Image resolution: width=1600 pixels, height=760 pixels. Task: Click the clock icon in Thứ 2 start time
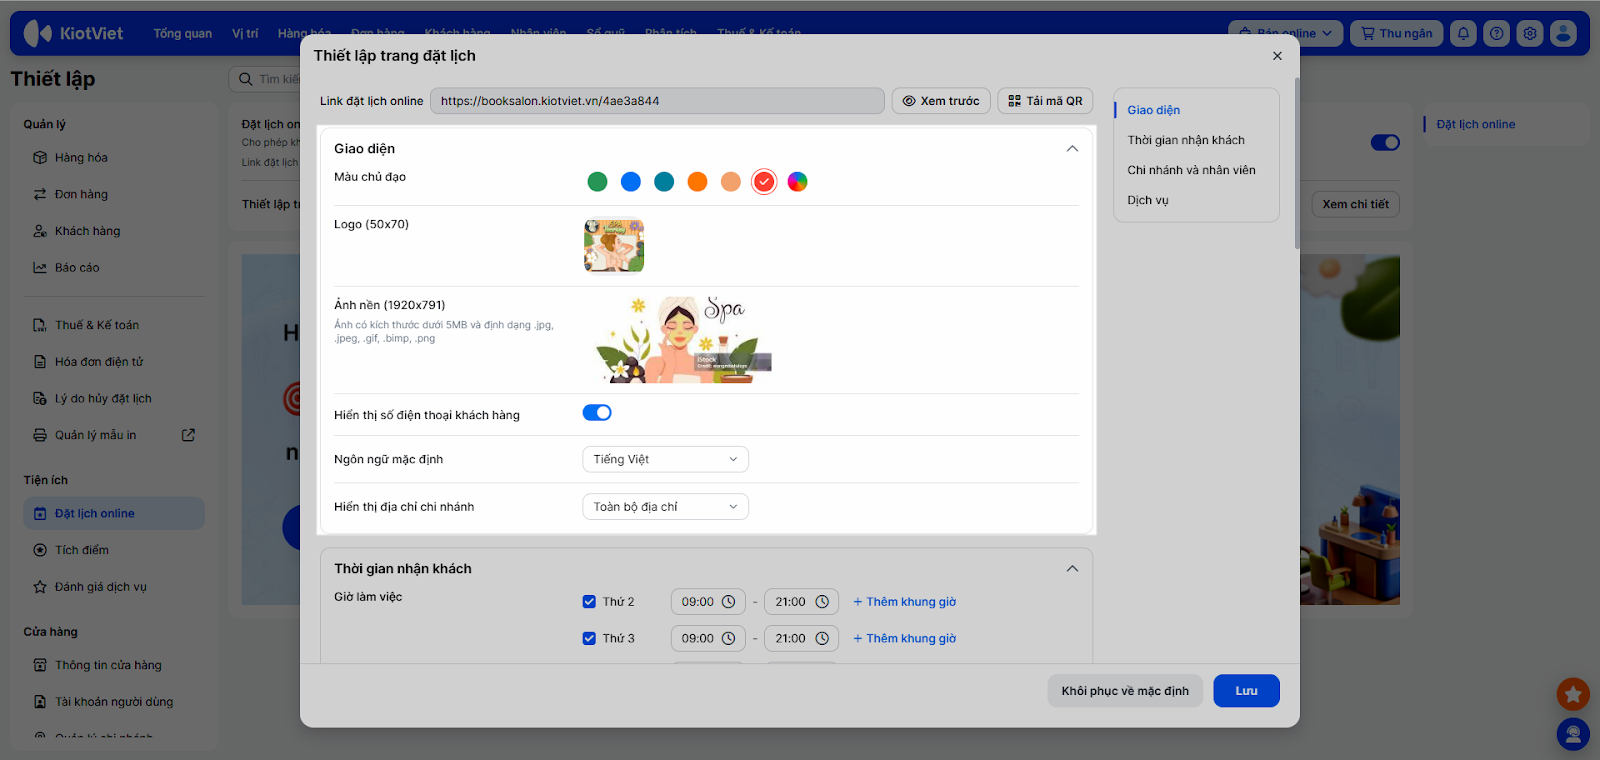729,602
